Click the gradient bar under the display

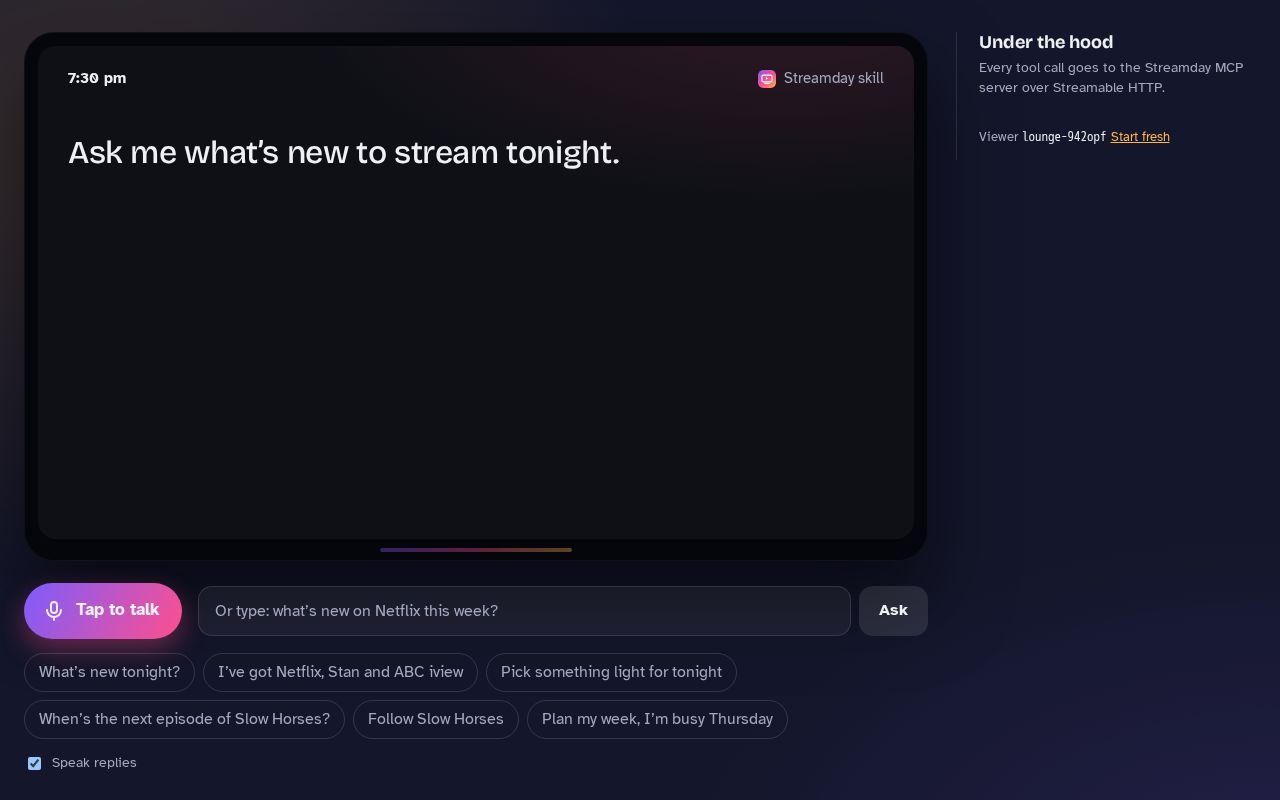tap(476, 550)
